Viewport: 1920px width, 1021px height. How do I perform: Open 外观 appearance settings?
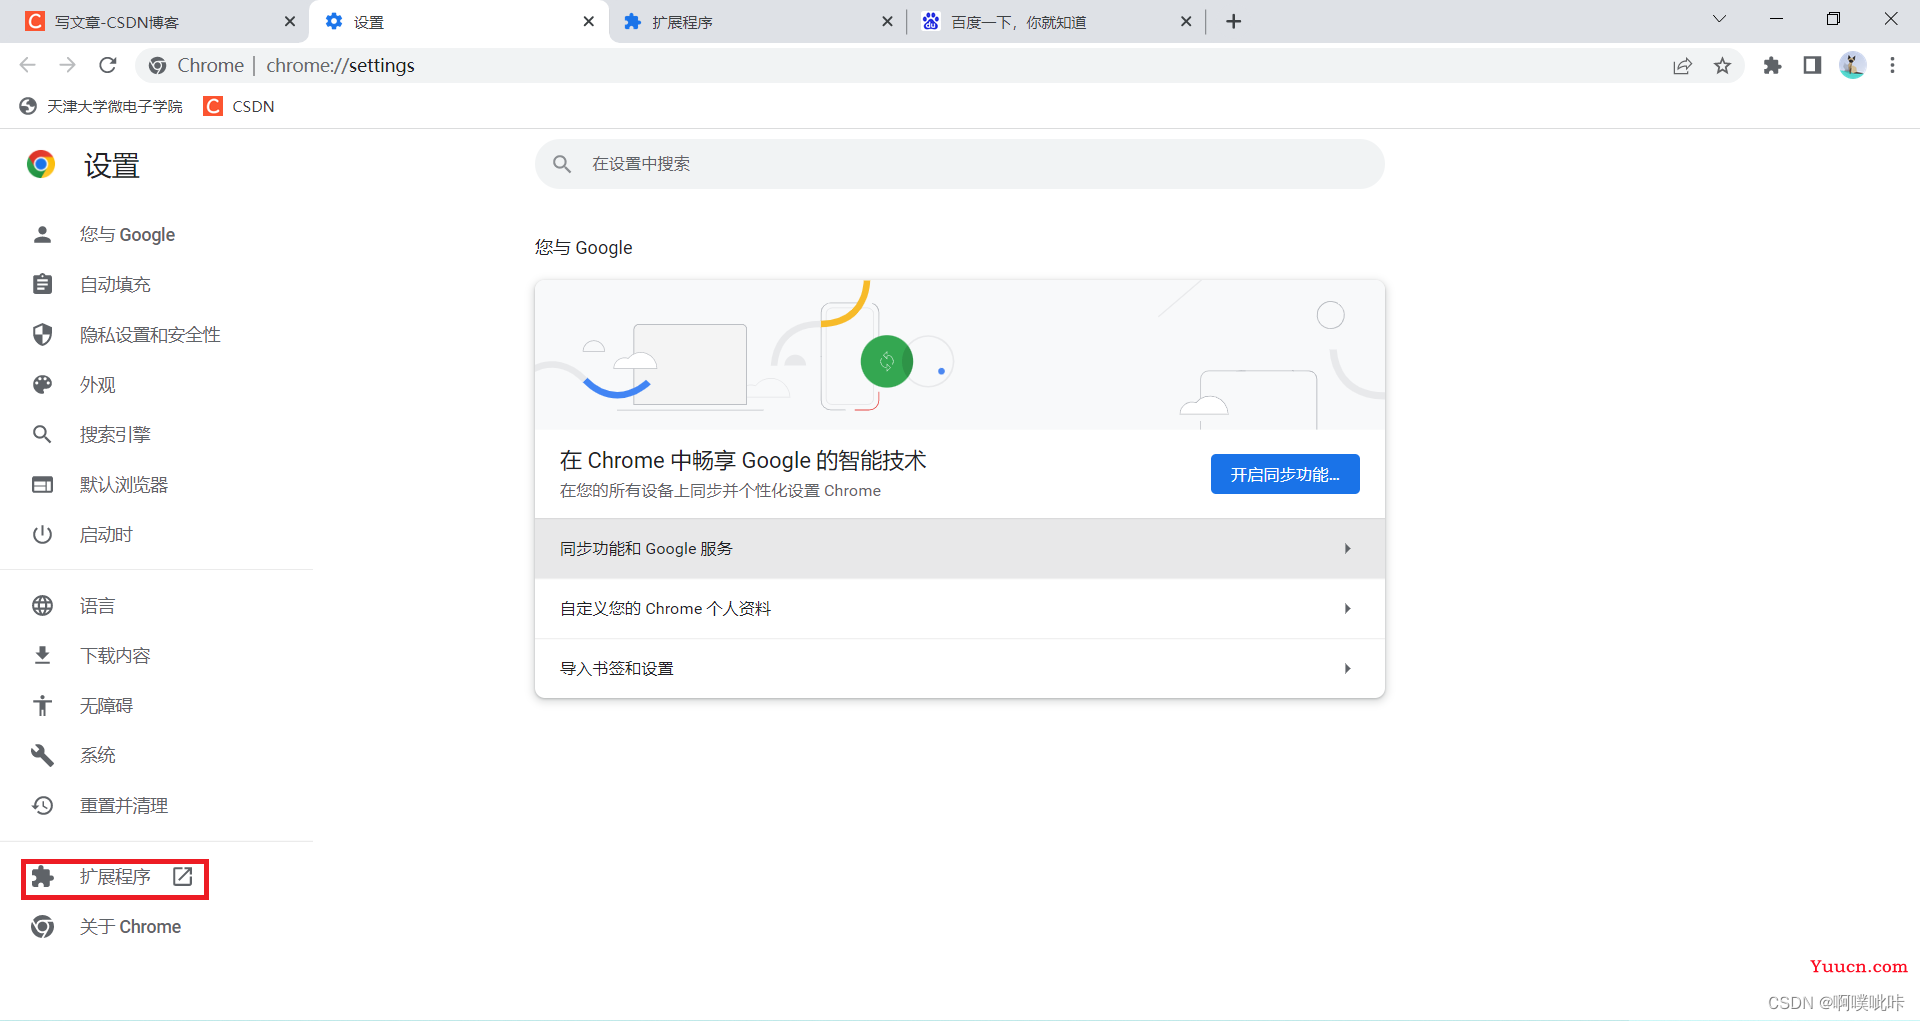point(98,385)
